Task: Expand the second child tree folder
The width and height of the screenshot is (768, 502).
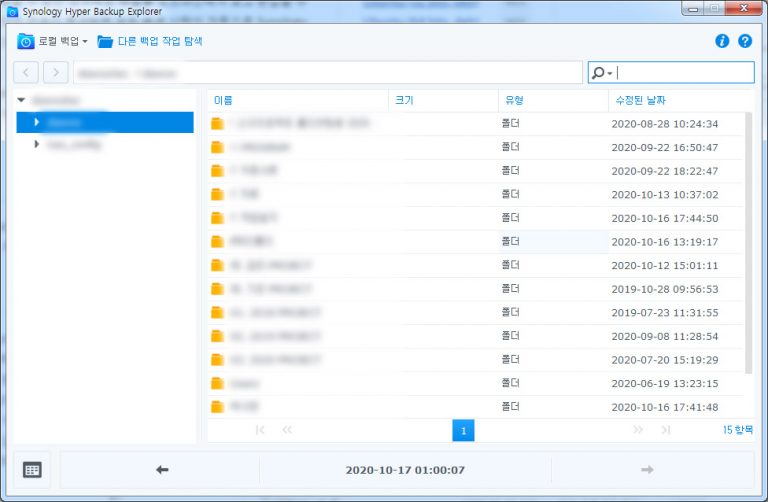Action: click(x=37, y=144)
